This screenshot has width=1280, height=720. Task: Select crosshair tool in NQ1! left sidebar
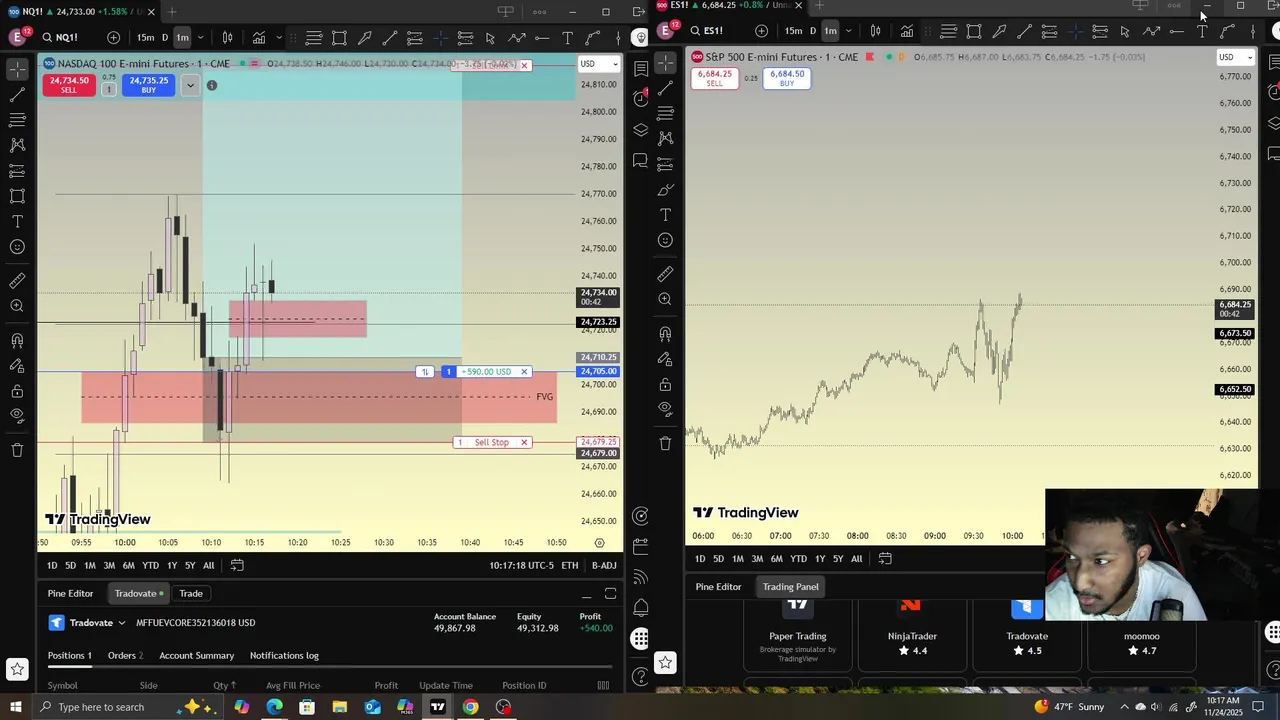coord(17,69)
